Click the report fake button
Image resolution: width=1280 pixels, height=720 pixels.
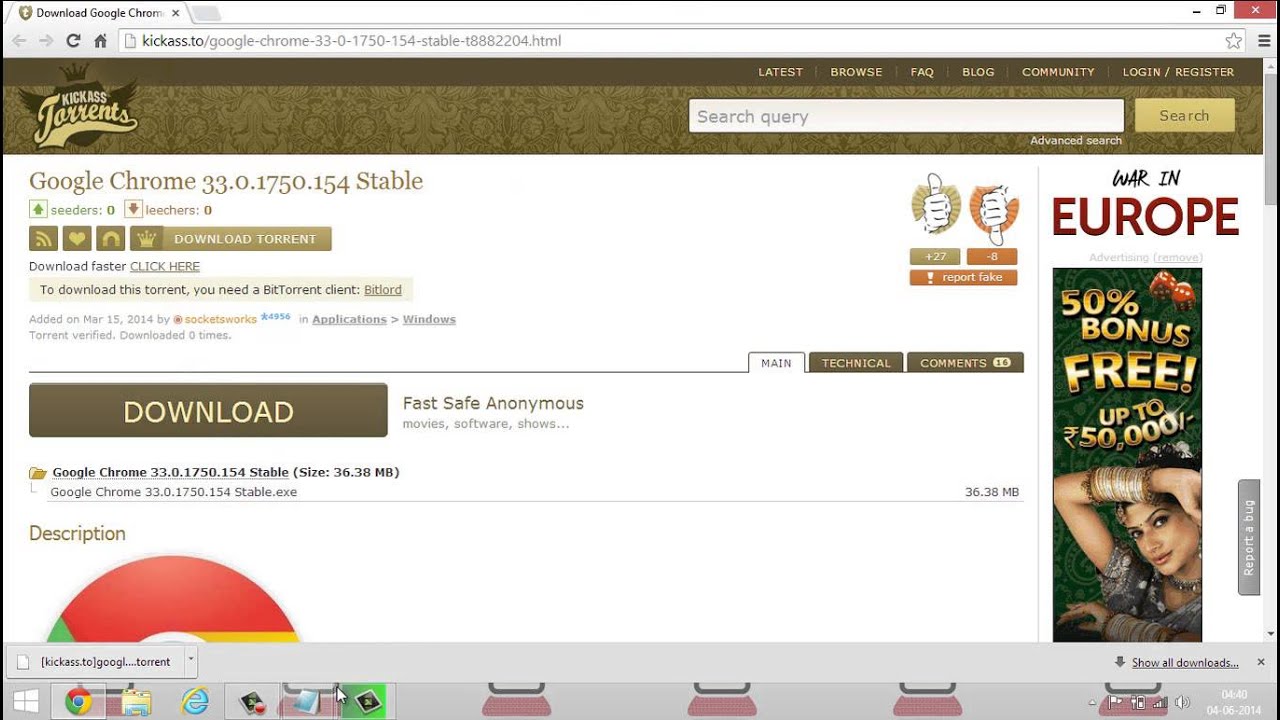click(x=963, y=278)
